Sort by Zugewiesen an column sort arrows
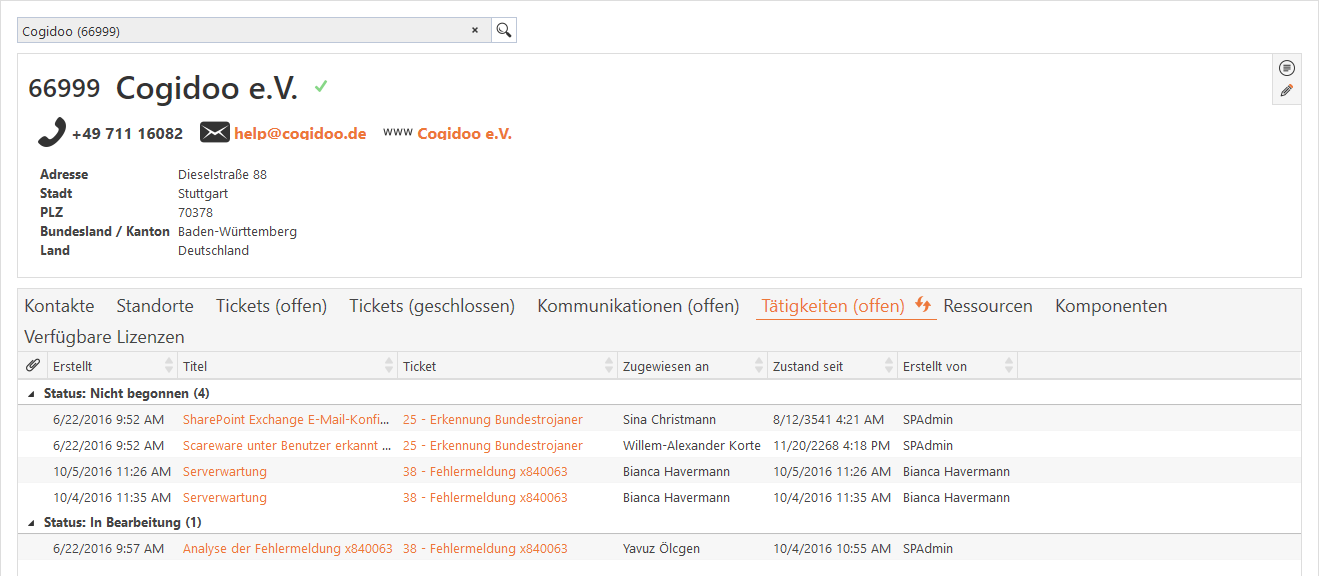The width and height of the screenshot is (1319, 576). (x=759, y=366)
